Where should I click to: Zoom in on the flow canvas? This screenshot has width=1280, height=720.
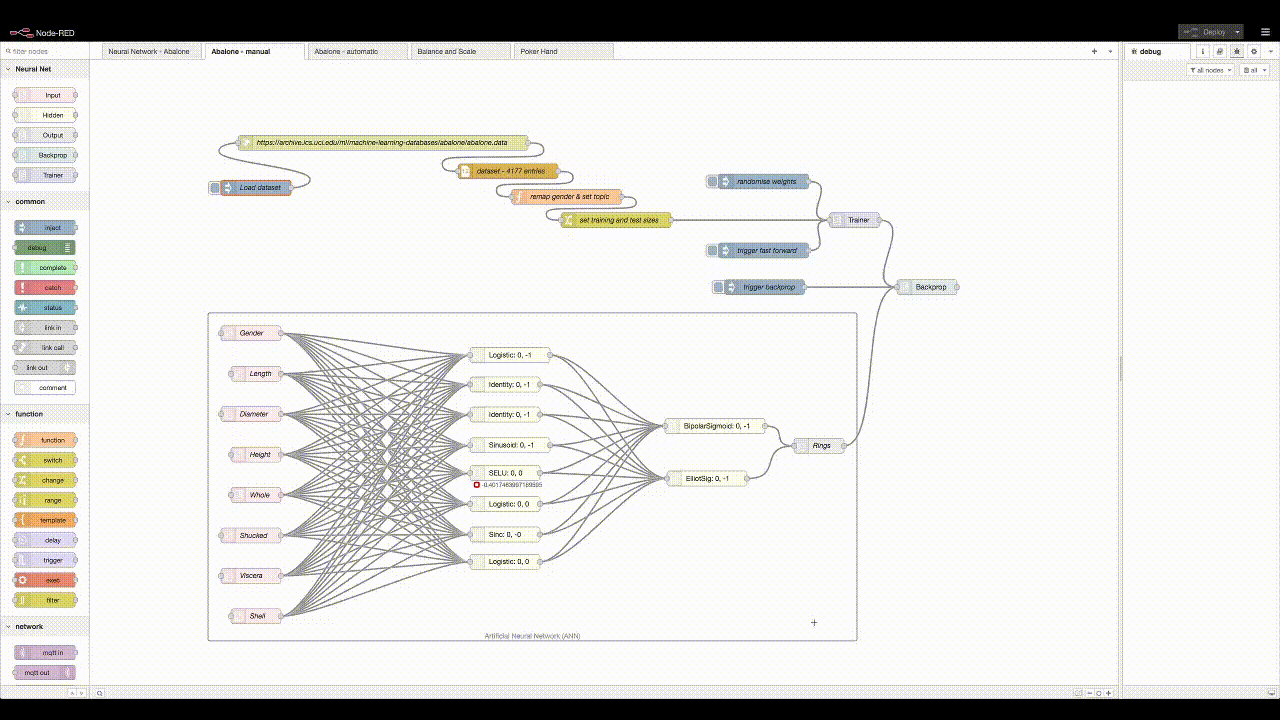point(1108,693)
